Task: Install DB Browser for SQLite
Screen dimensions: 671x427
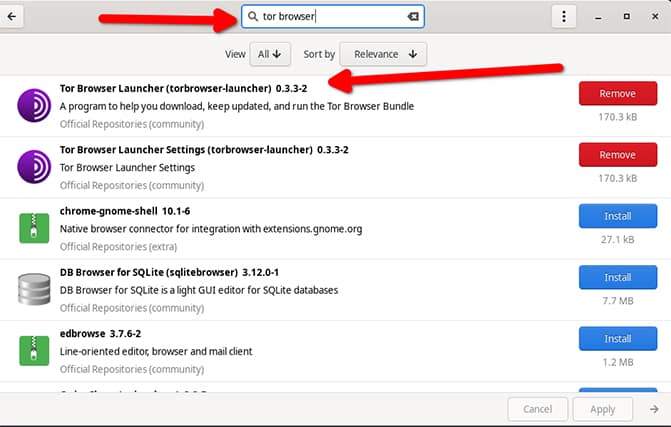Action: pos(618,277)
